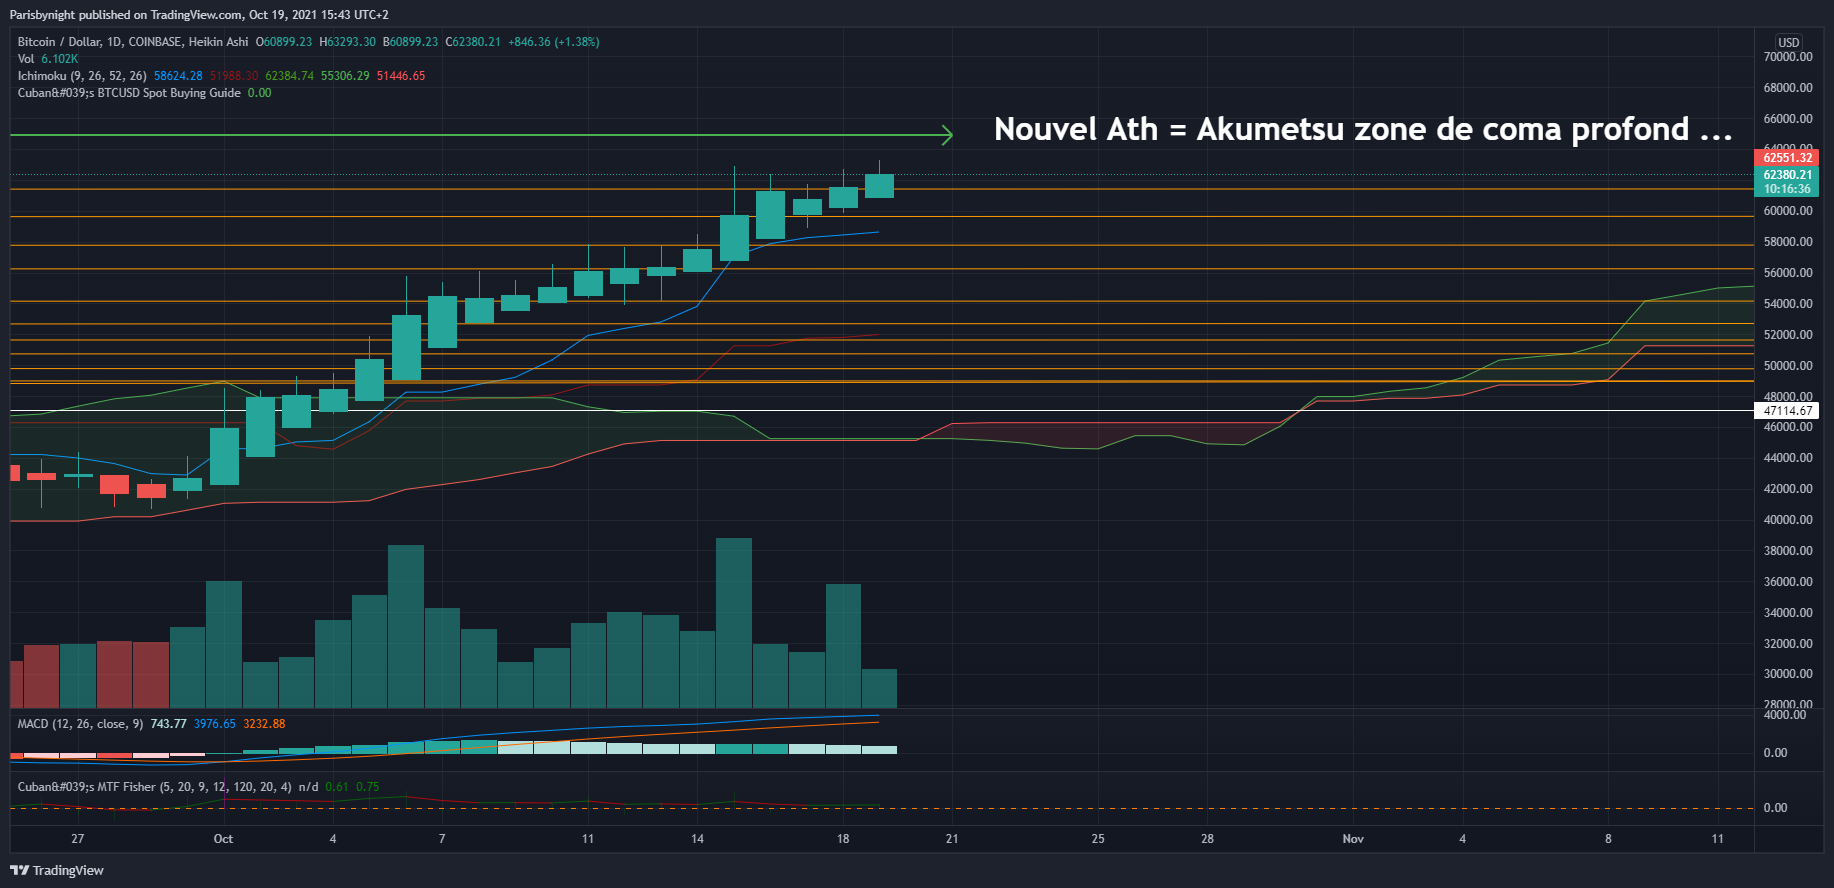The image size is (1834, 888).
Task: Click the 'Nouvel Ath' text annotation
Action: coord(1362,129)
